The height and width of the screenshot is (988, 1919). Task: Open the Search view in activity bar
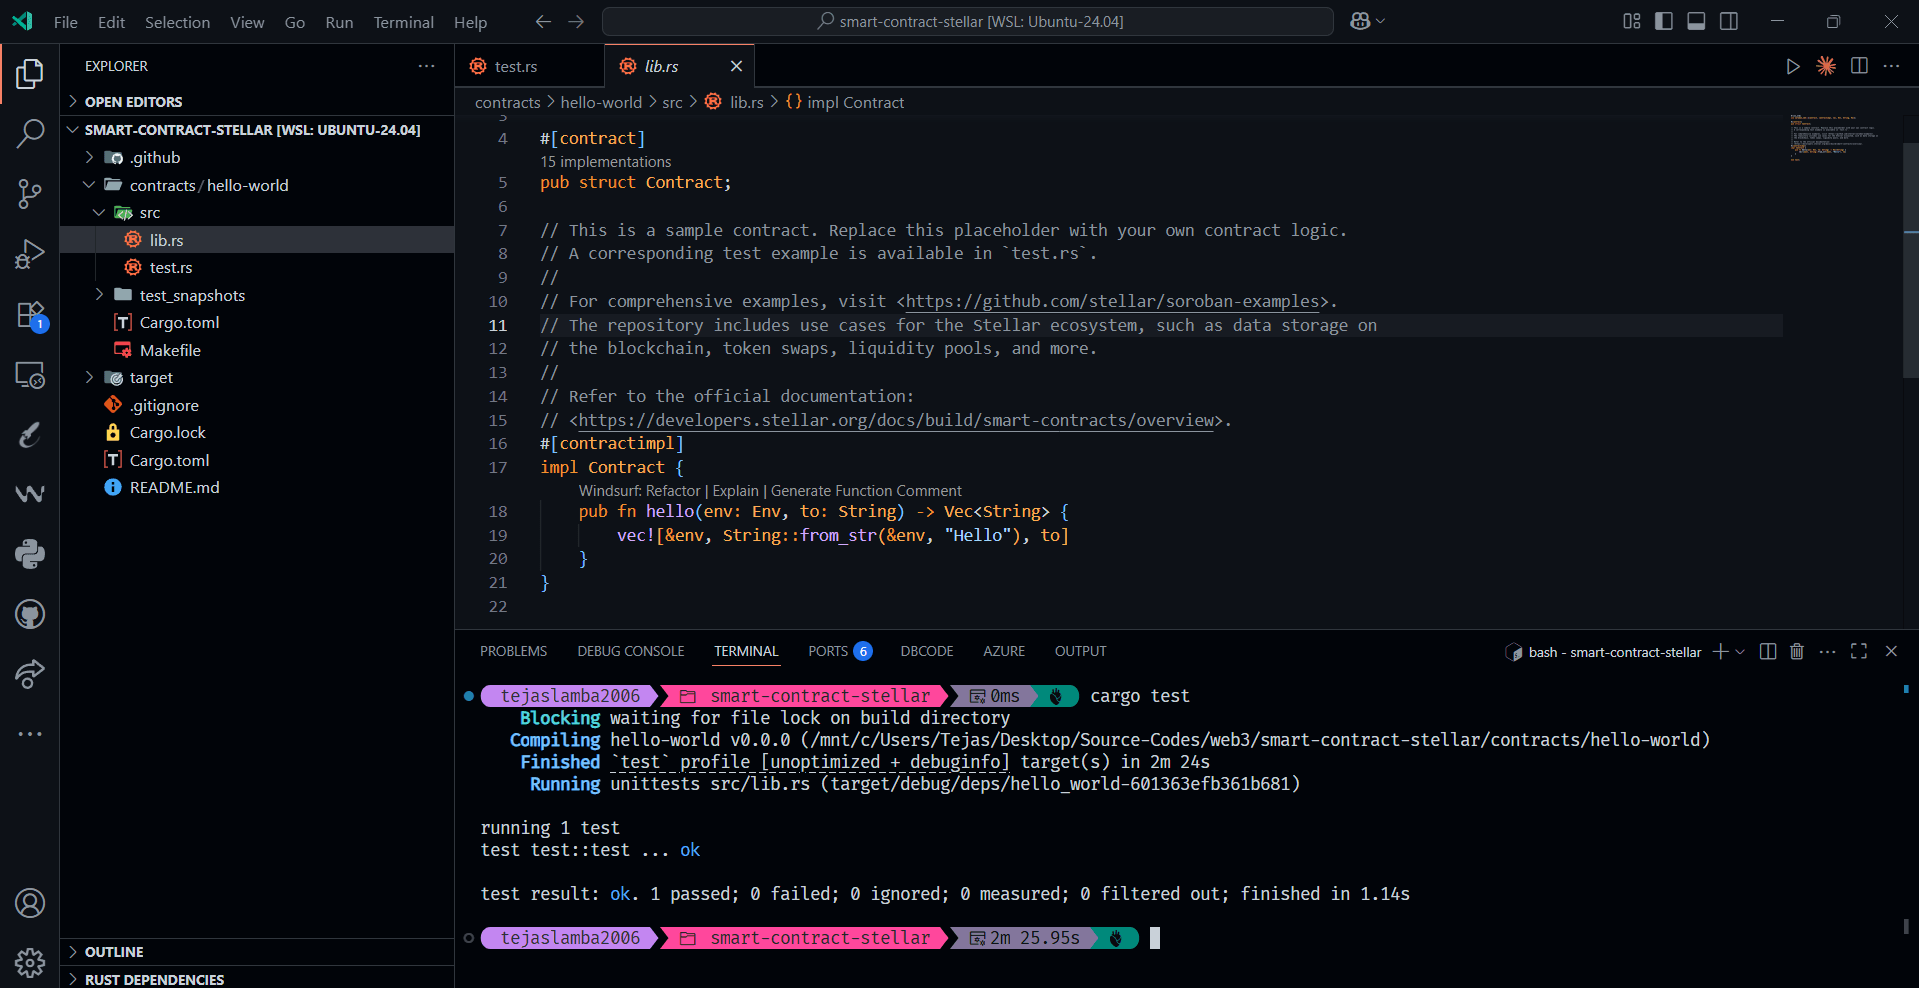pos(30,133)
